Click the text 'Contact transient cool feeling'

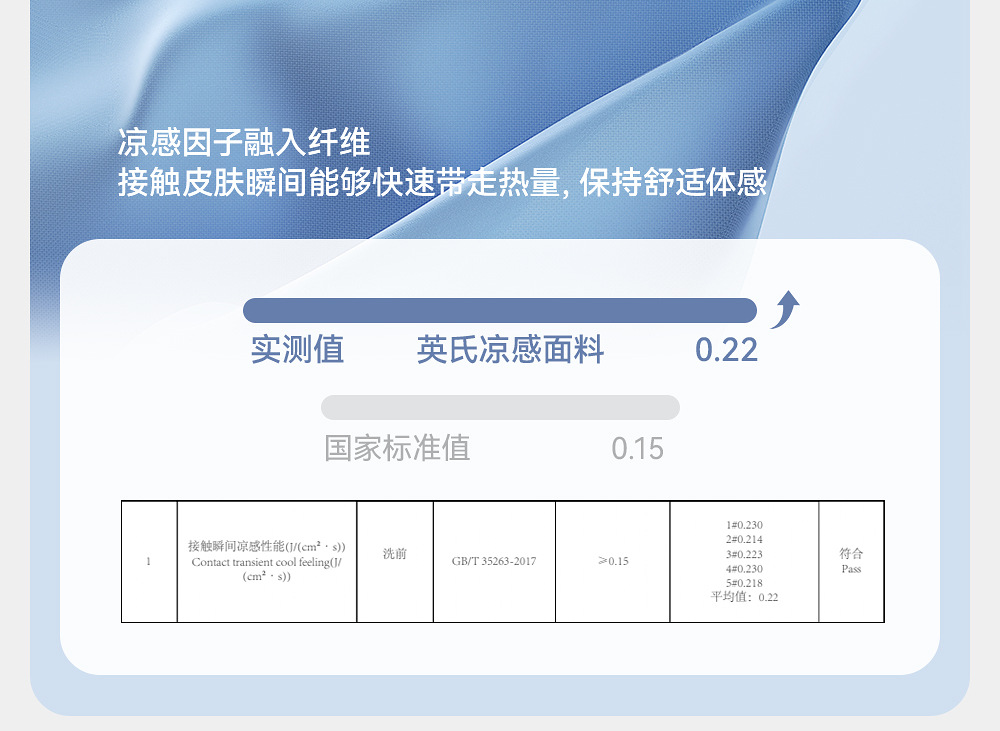(x=260, y=562)
